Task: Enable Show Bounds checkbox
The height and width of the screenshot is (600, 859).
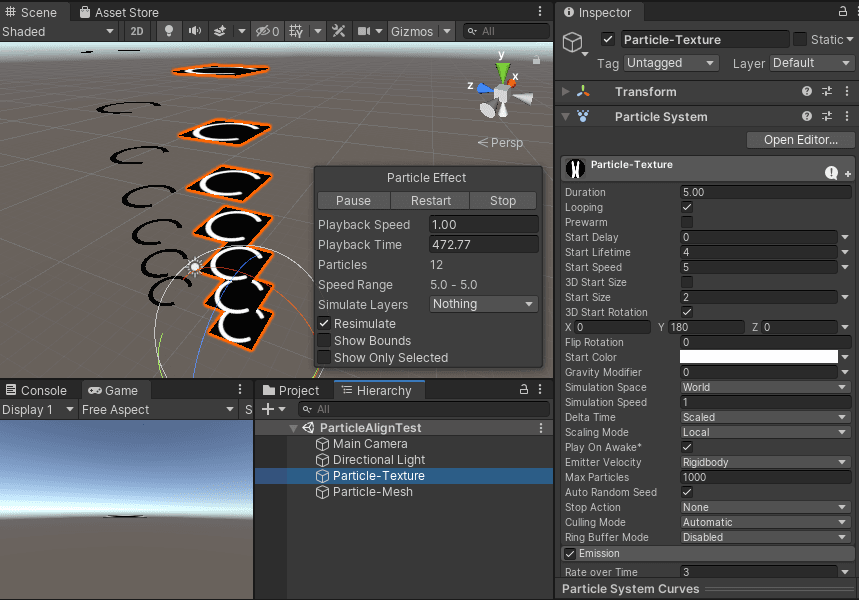Action: pyautogui.click(x=324, y=340)
